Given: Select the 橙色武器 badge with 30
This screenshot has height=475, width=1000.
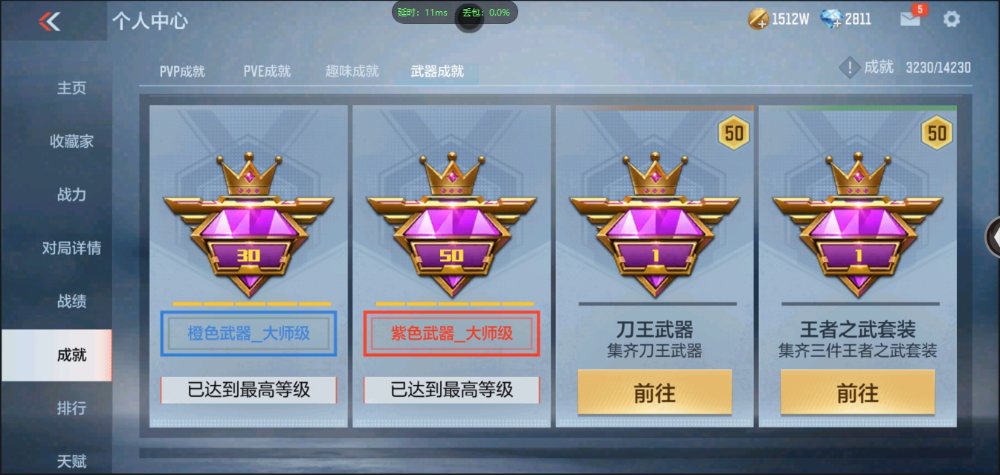Looking at the screenshot, I should (248, 224).
